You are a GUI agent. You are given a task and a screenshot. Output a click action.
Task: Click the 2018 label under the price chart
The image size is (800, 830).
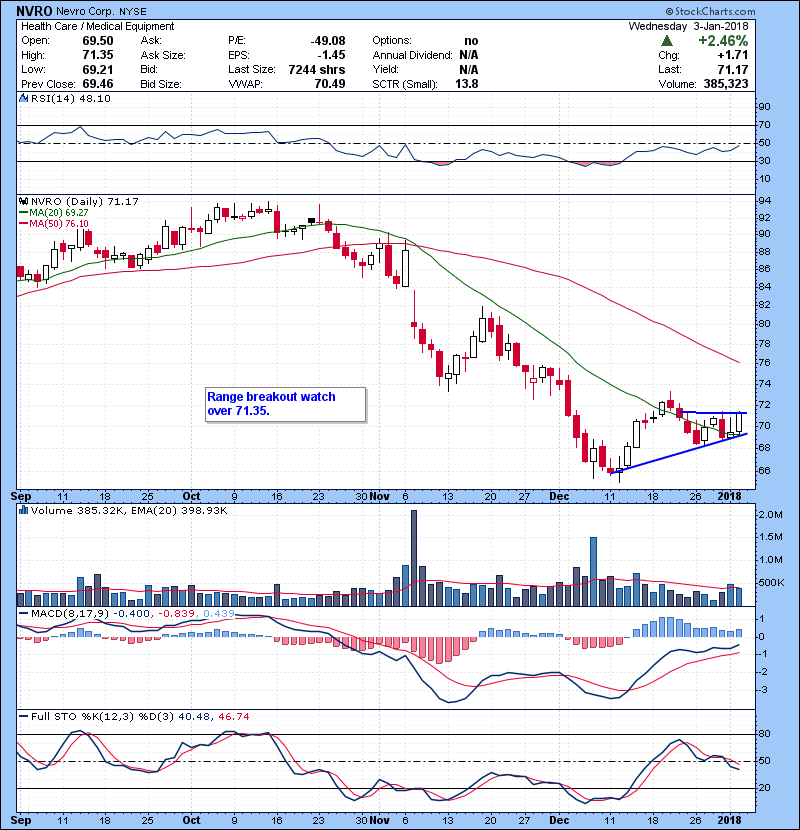pyautogui.click(x=730, y=496)
